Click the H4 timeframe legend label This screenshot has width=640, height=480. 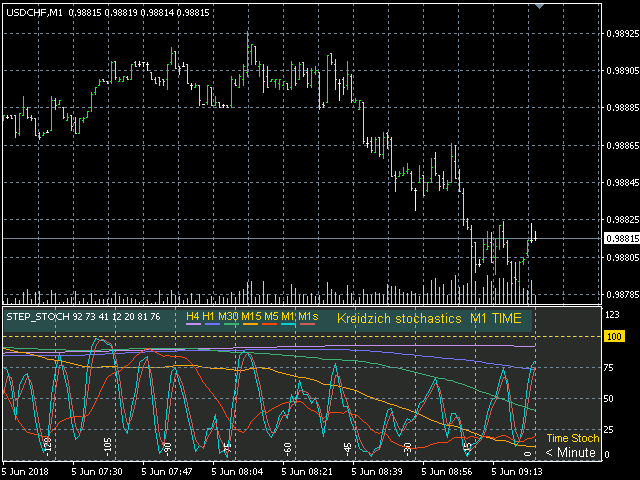pyautogui.click(x=193, y=317)
